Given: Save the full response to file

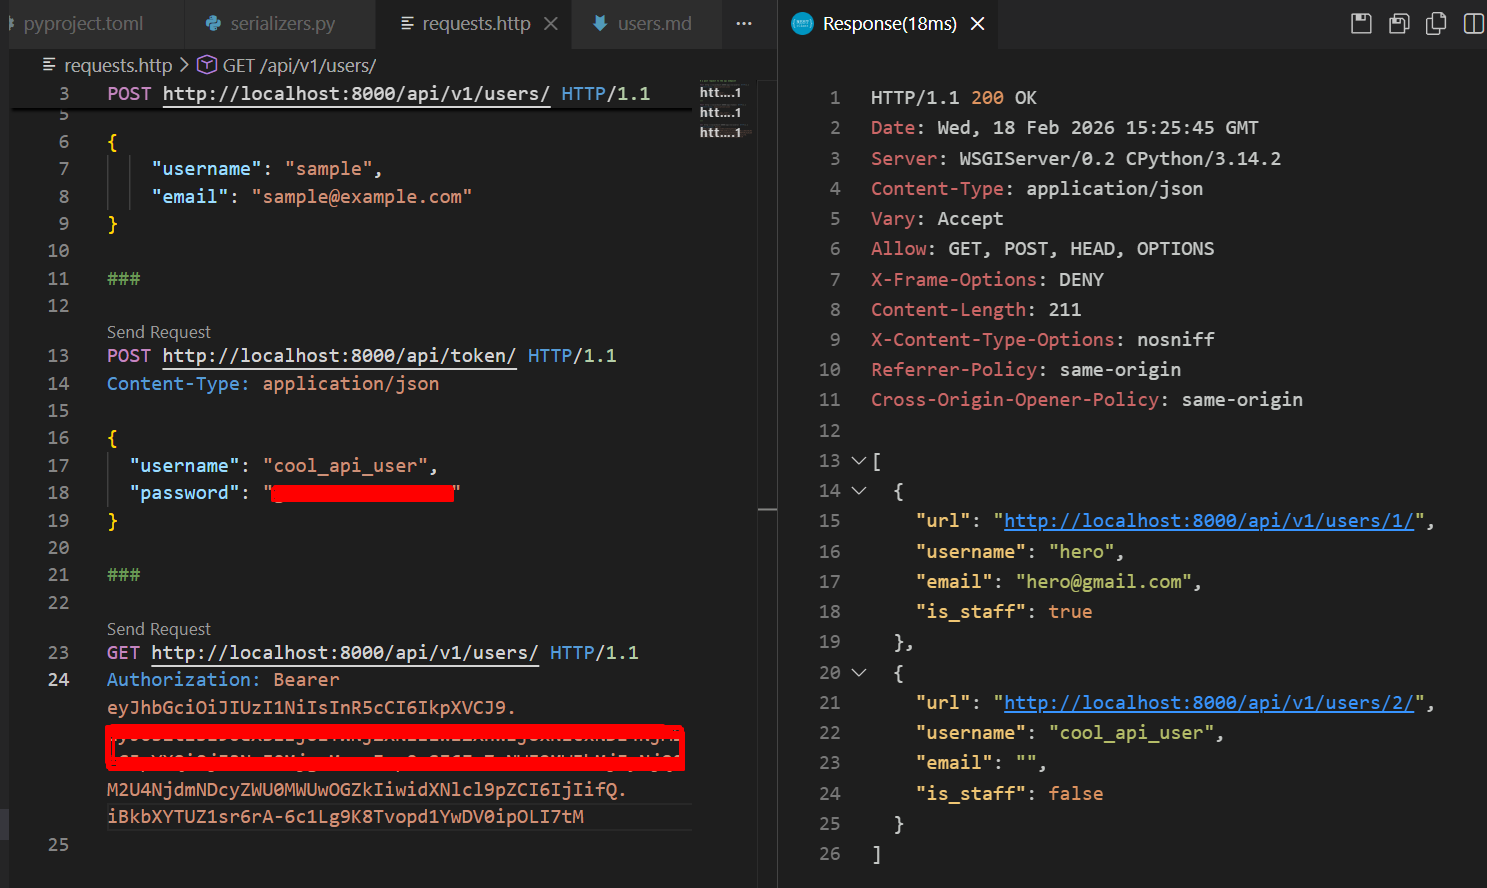Looking at the screenshot, I should 1361,23.
